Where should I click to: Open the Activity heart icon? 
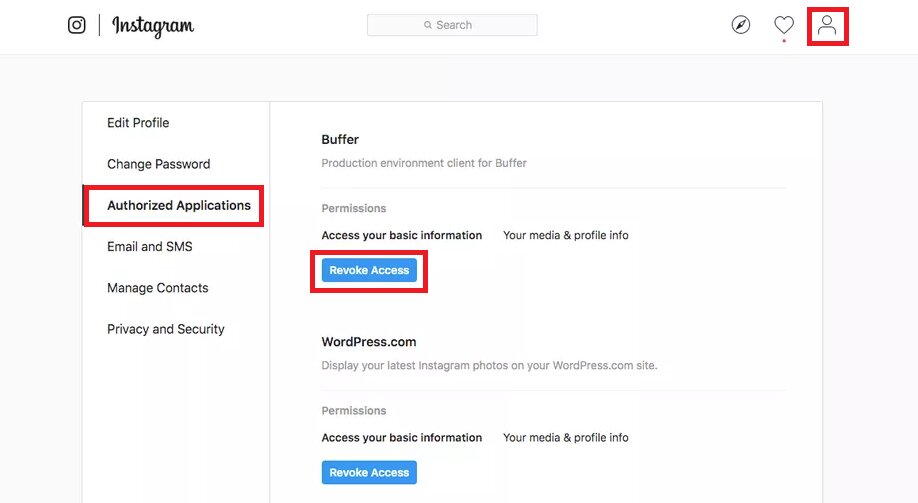(x=784, y=25)
